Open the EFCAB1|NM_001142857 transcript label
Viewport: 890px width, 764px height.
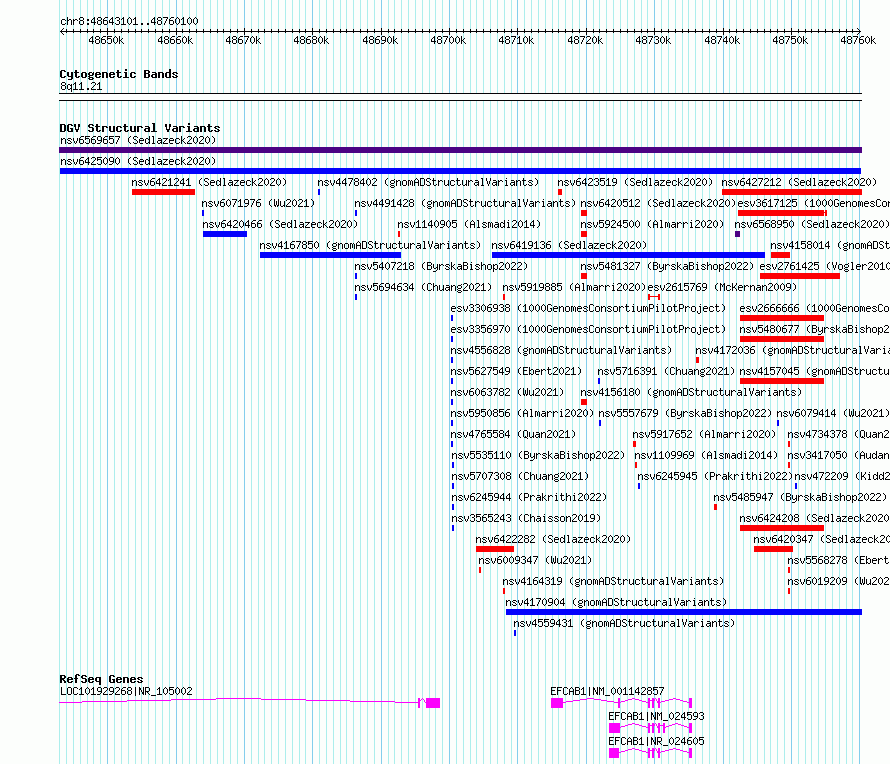pos(607,691)
